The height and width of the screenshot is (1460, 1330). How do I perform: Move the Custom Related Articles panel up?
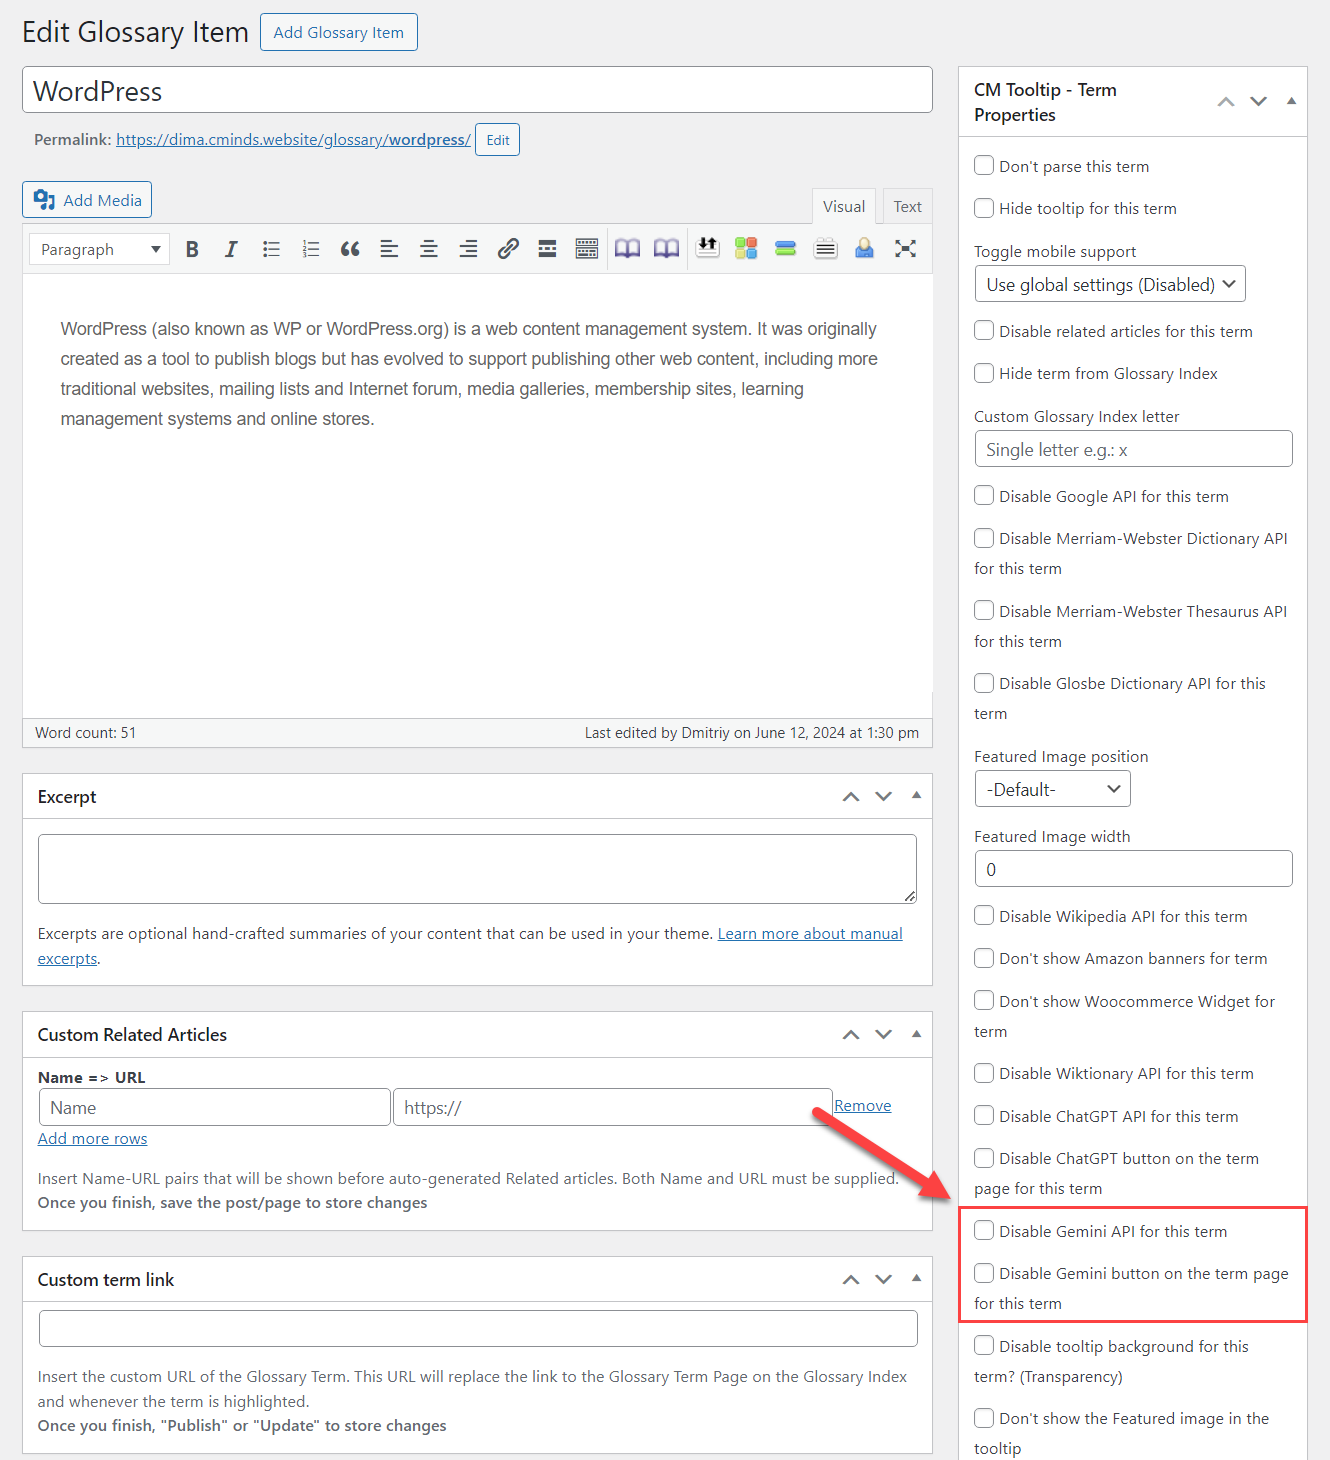pos(851,1035)
